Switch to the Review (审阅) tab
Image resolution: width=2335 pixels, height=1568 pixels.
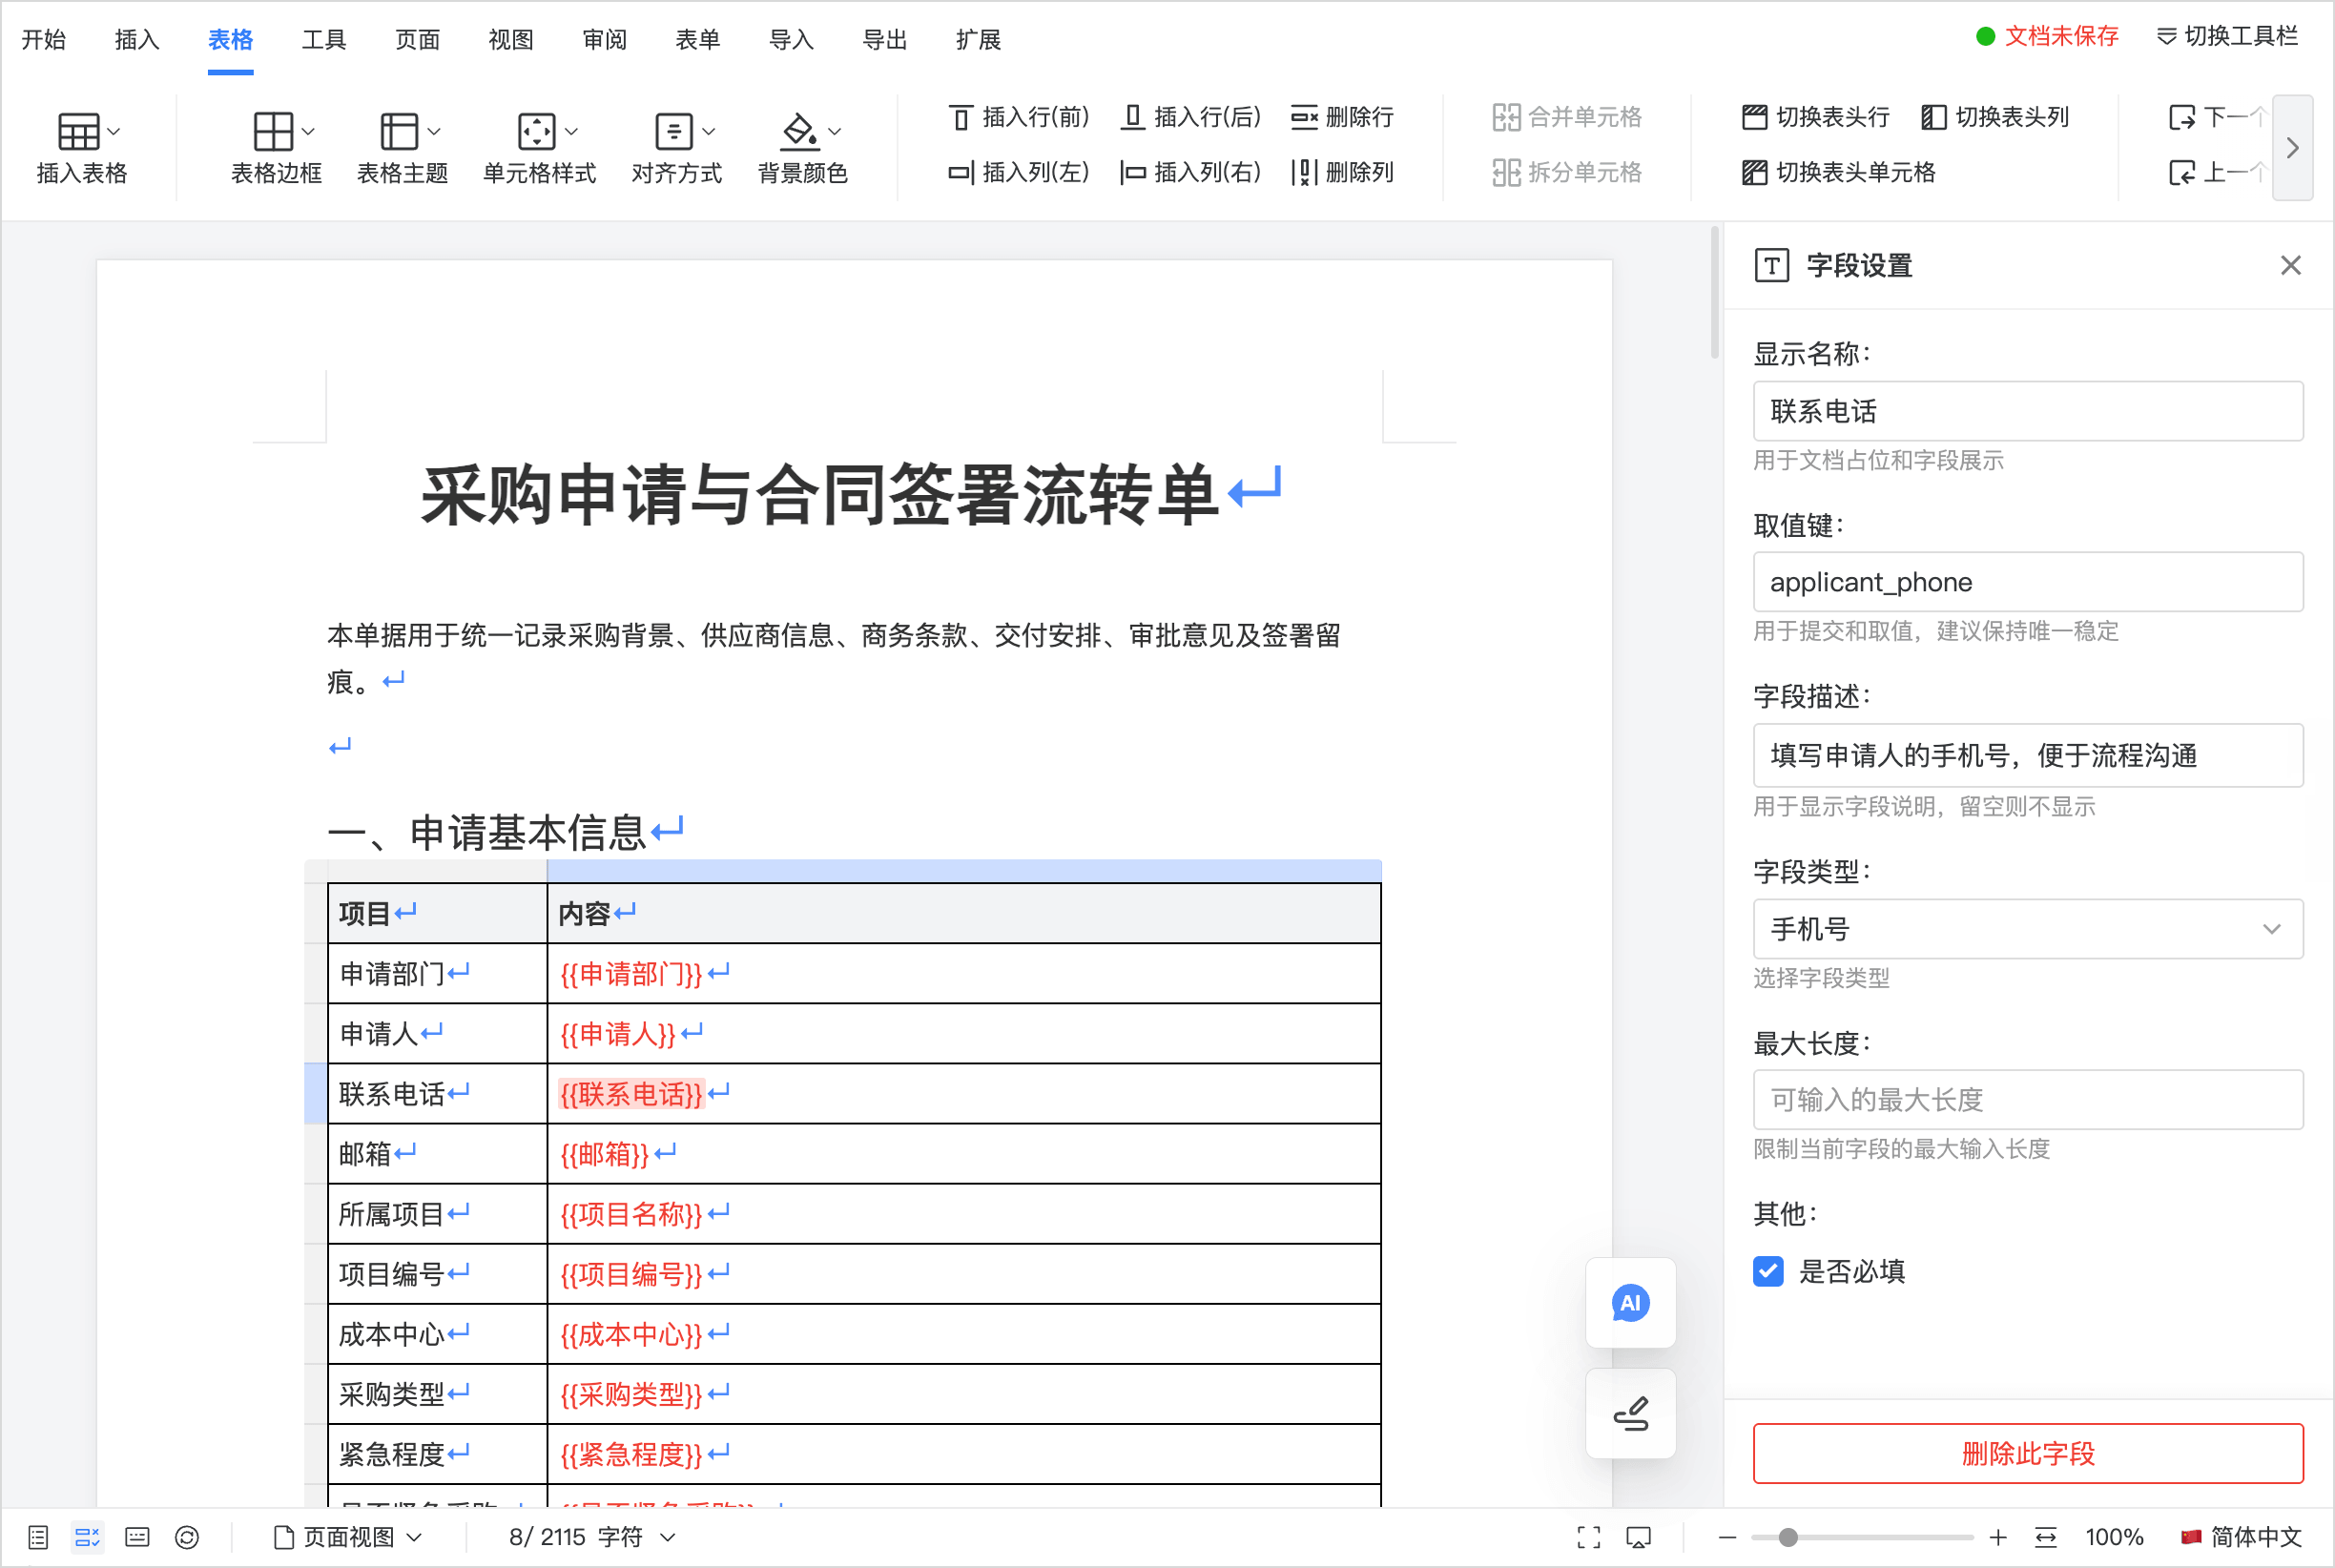point(604,39)
